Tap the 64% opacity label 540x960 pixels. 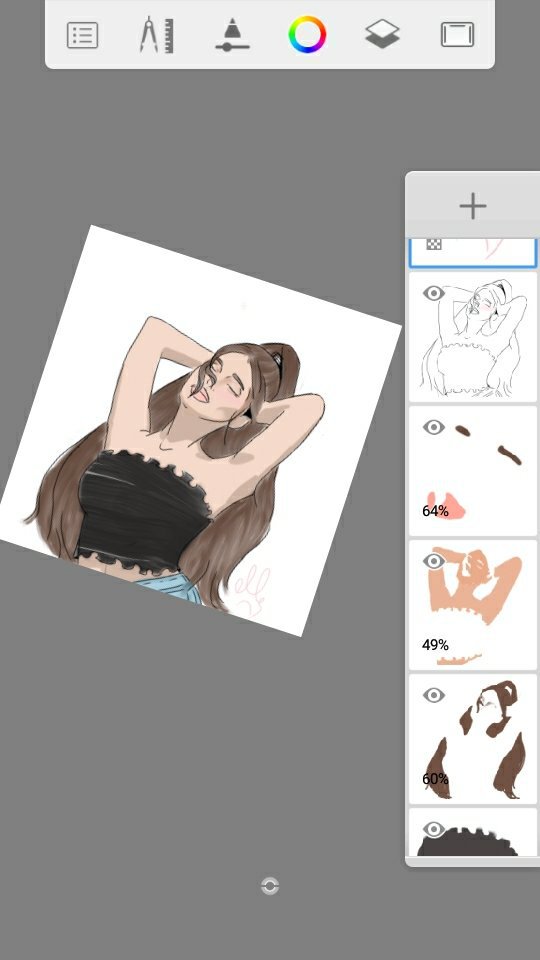(x=435, y=511)
